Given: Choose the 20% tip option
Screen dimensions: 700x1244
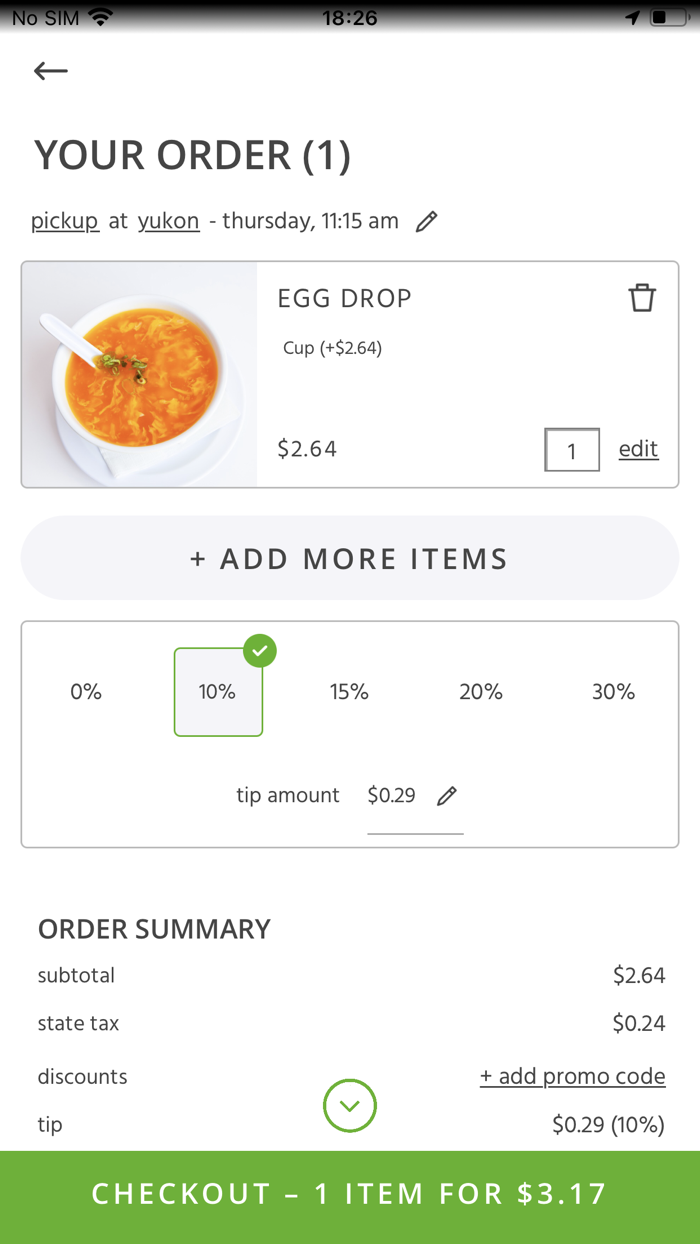Looking at the screenshot, I should (481, 692).
